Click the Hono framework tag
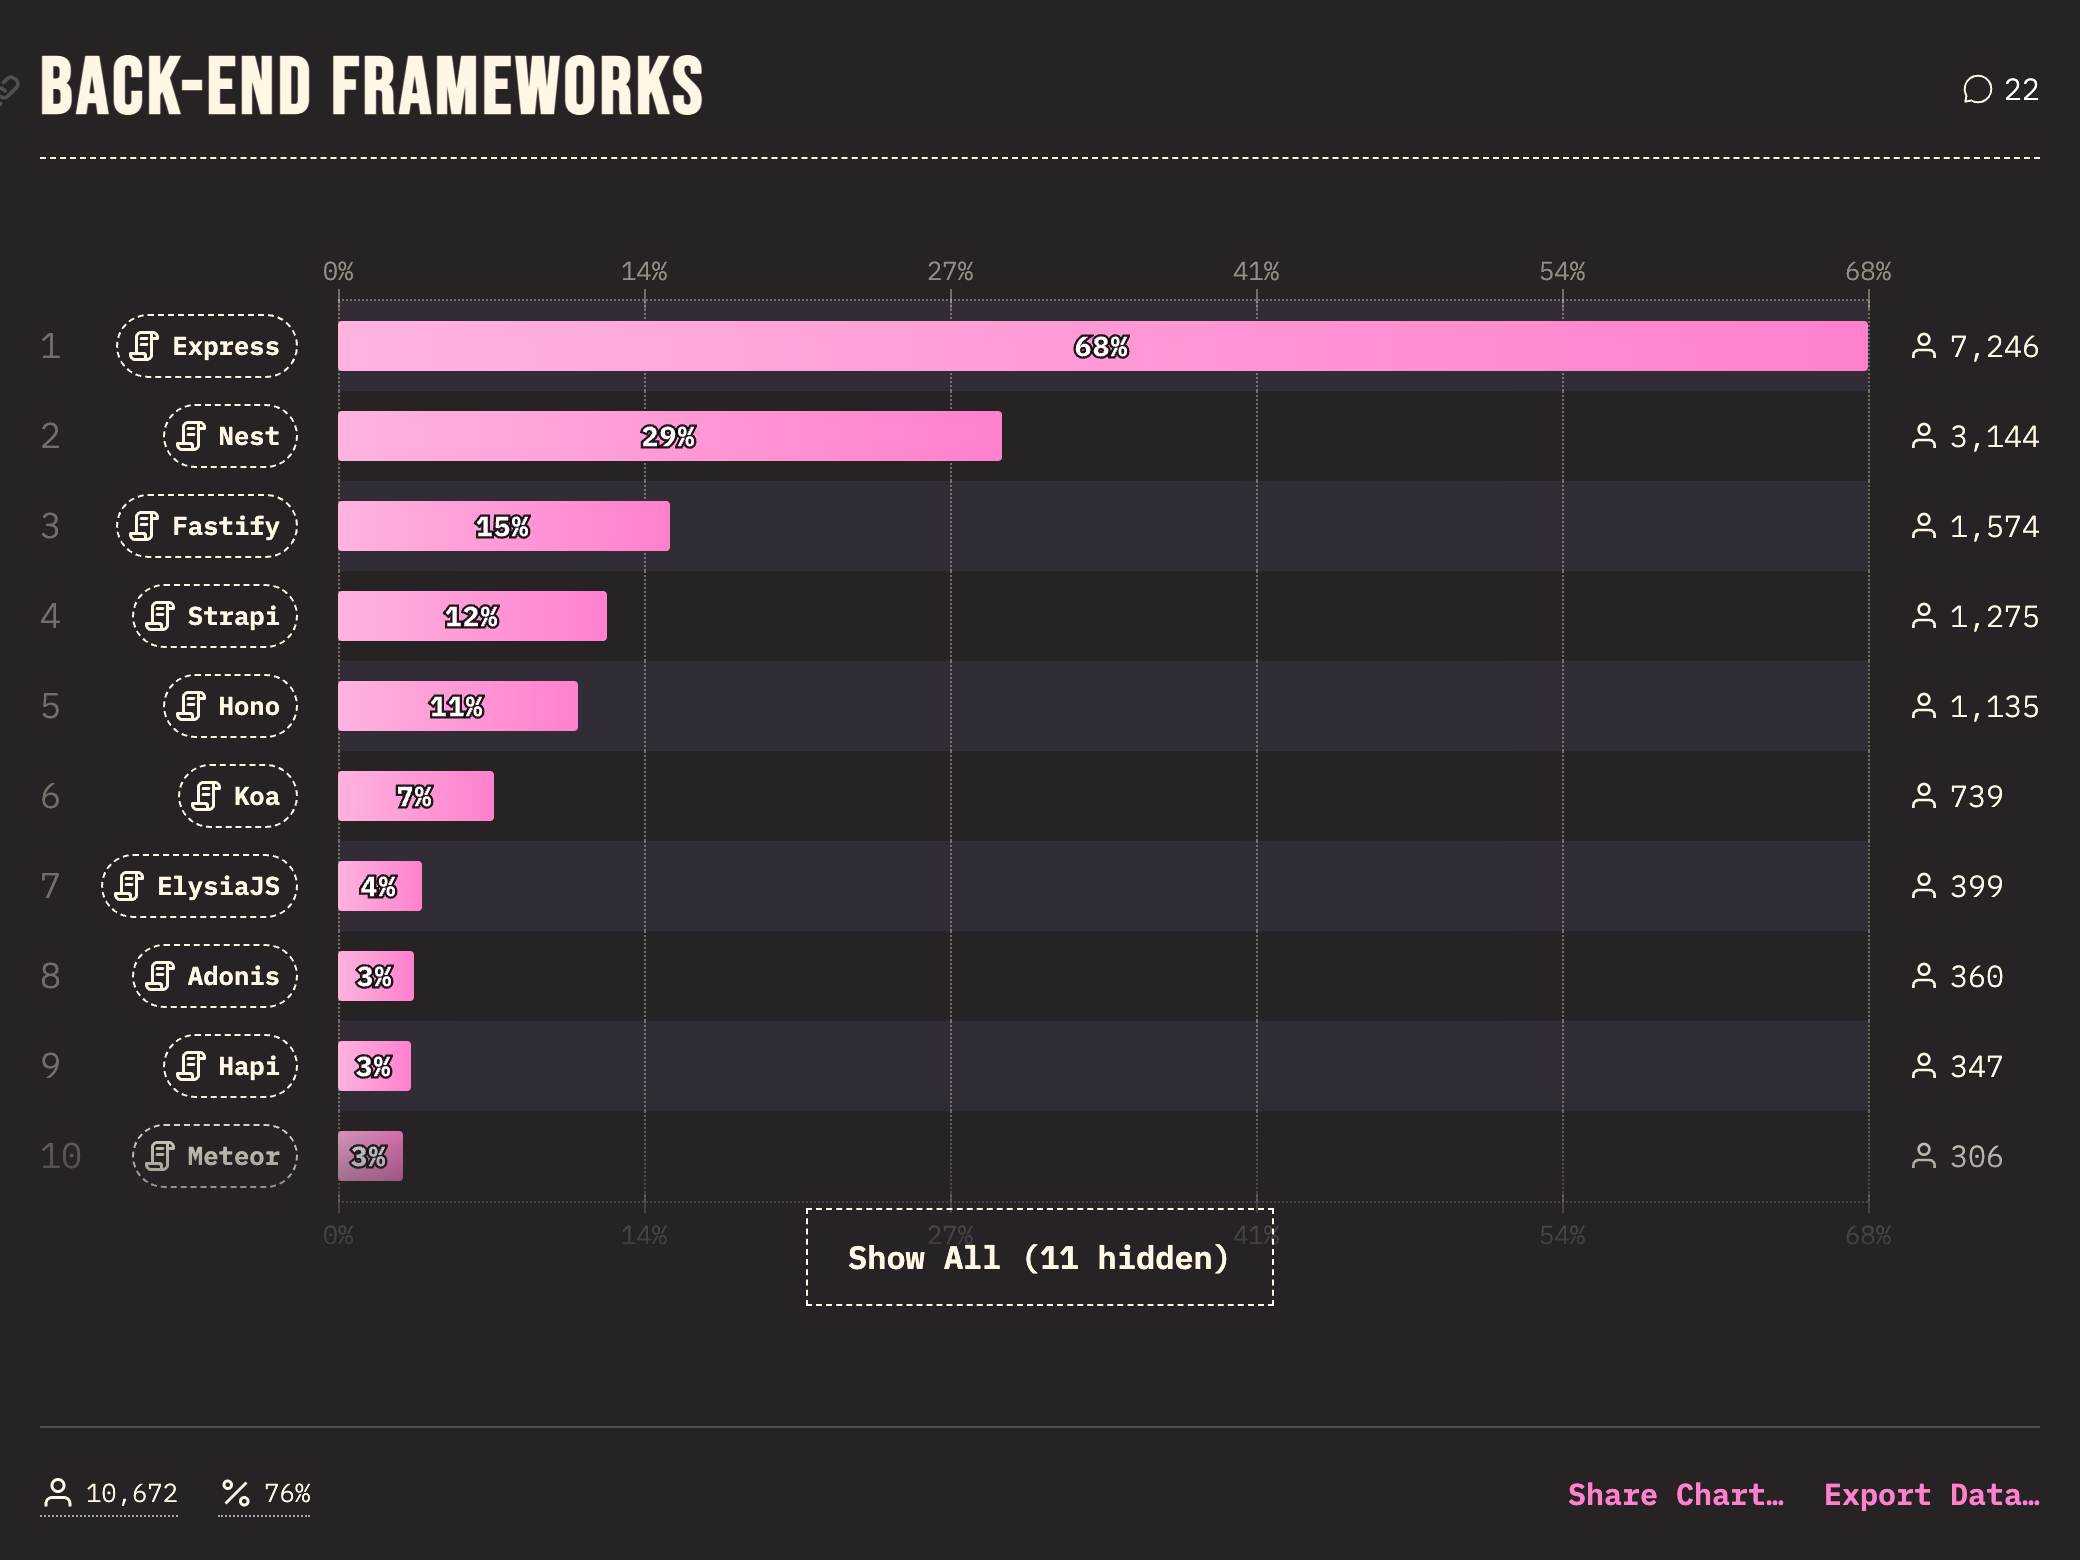This screenshot has width=2080, height=1560. (231, 706)
